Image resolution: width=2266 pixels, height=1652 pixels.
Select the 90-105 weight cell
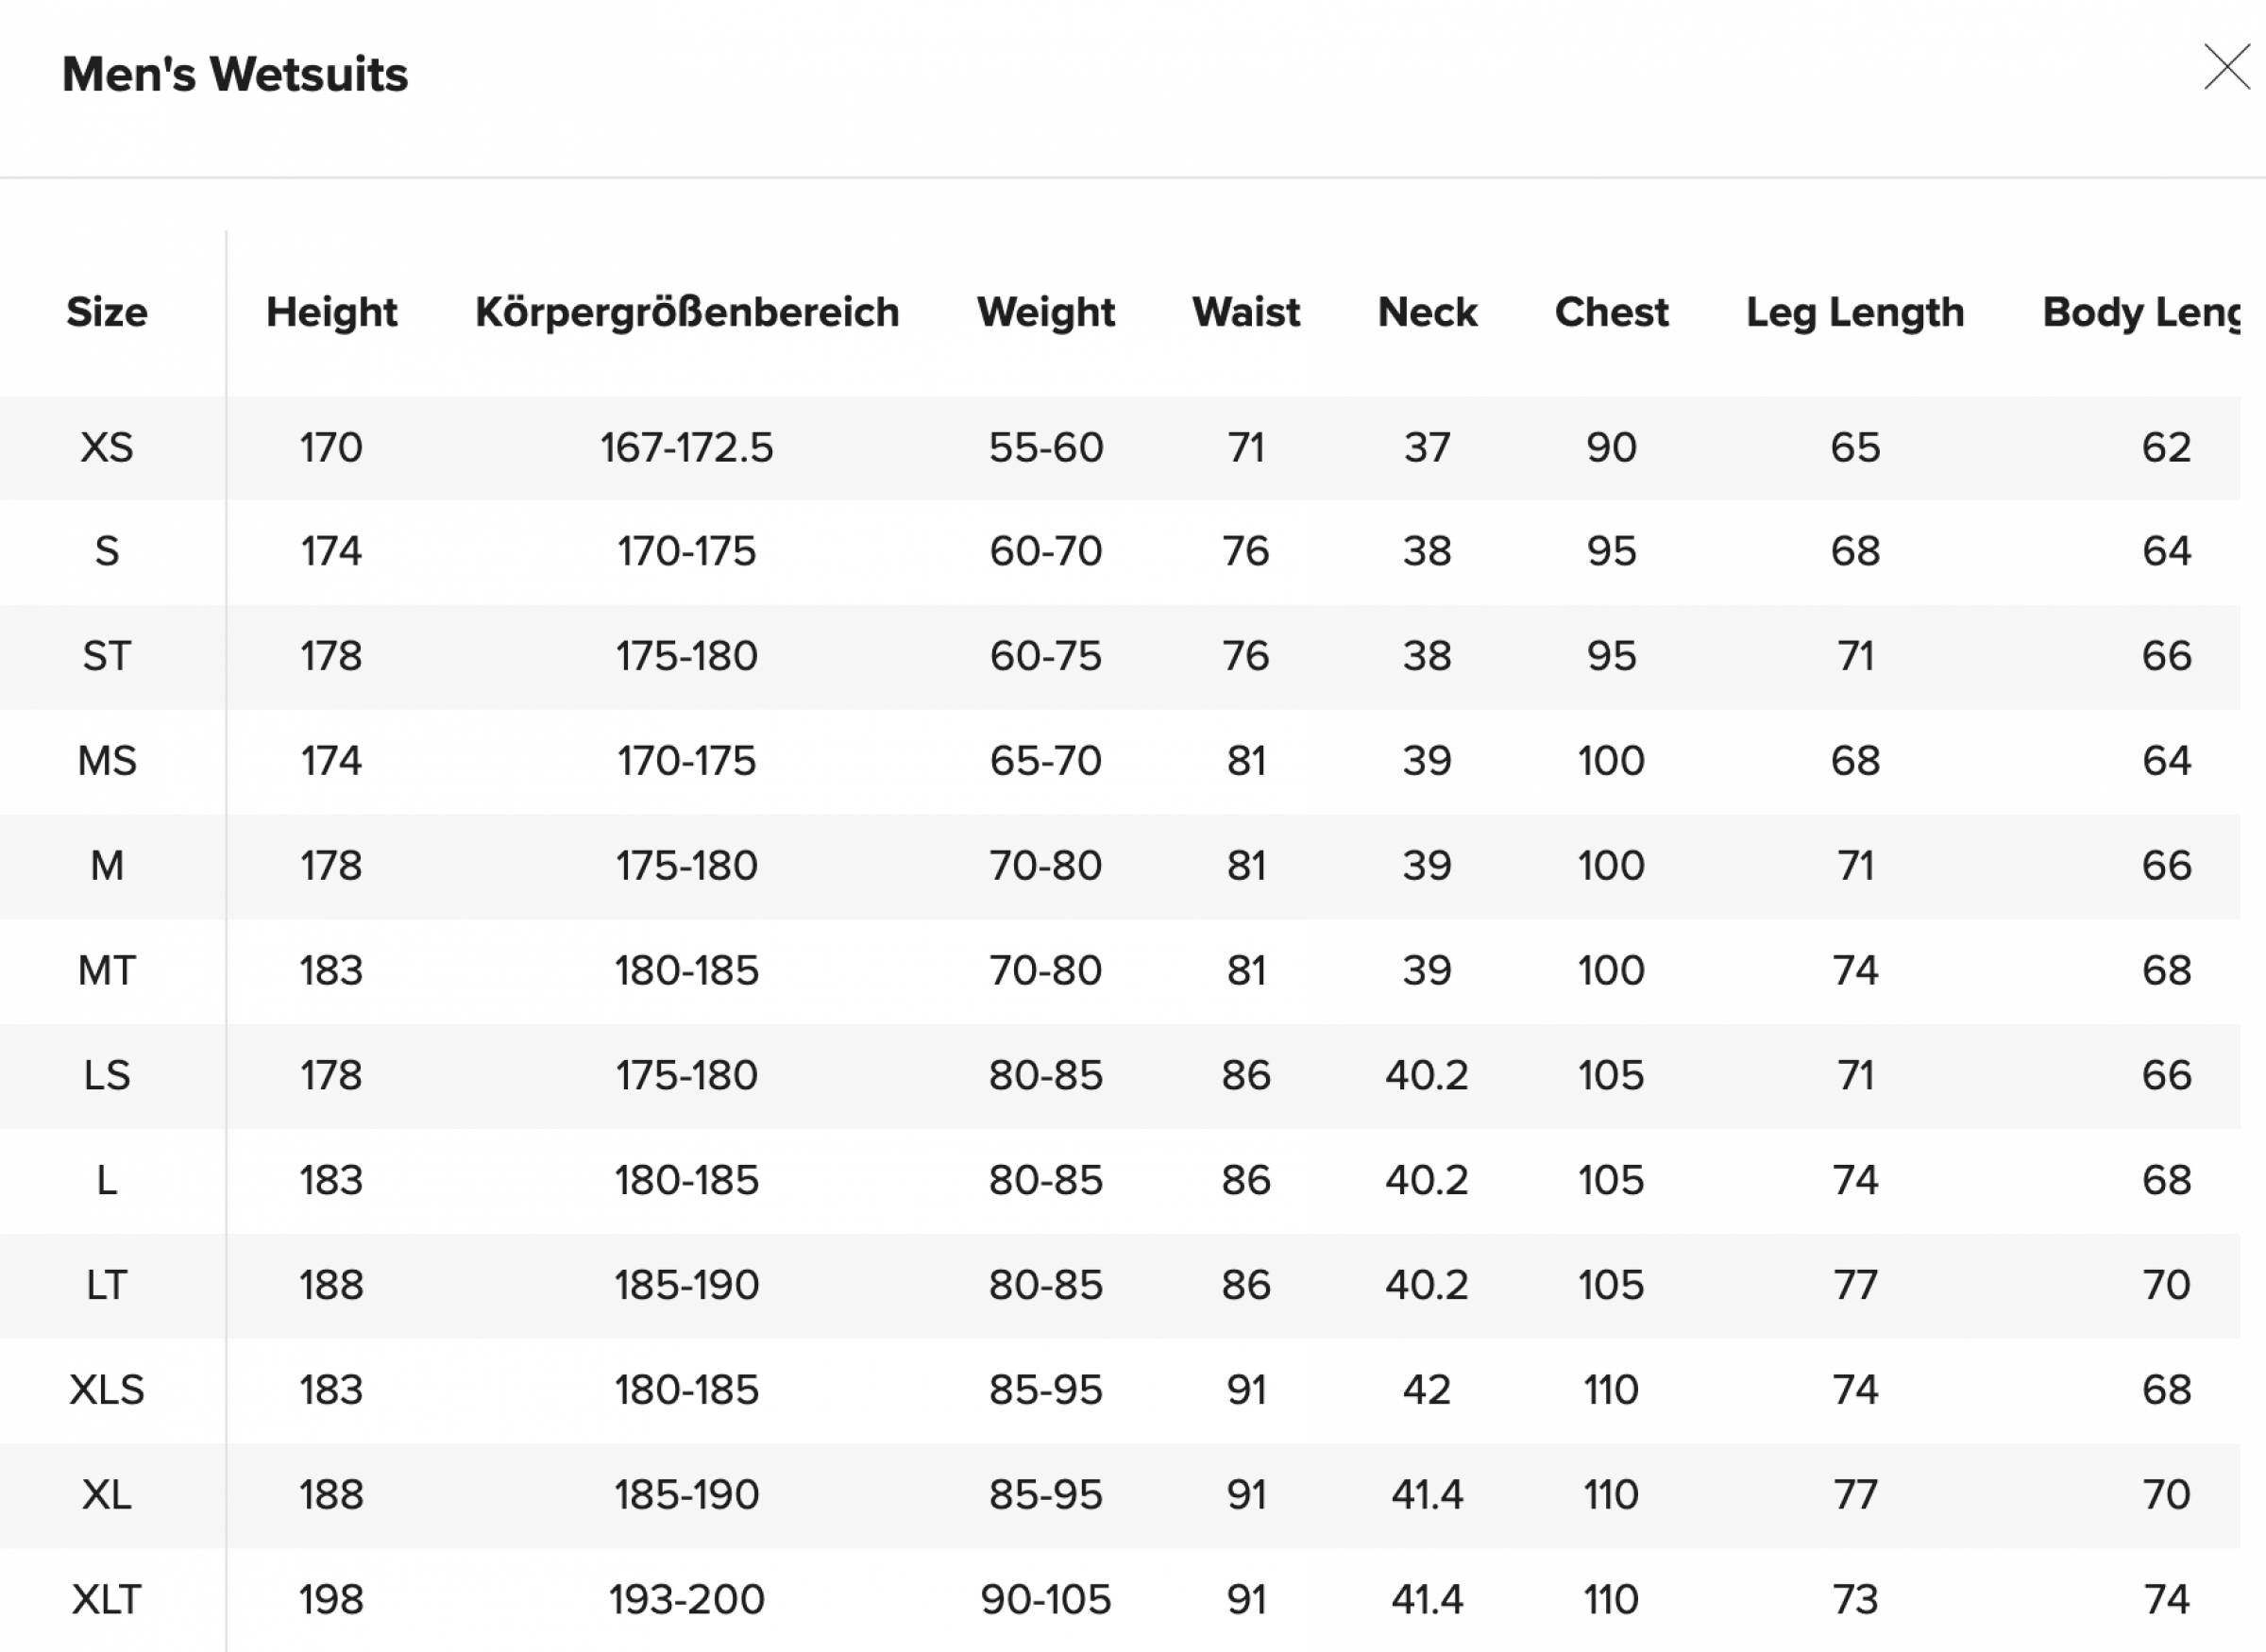tap(1046, 1599)
